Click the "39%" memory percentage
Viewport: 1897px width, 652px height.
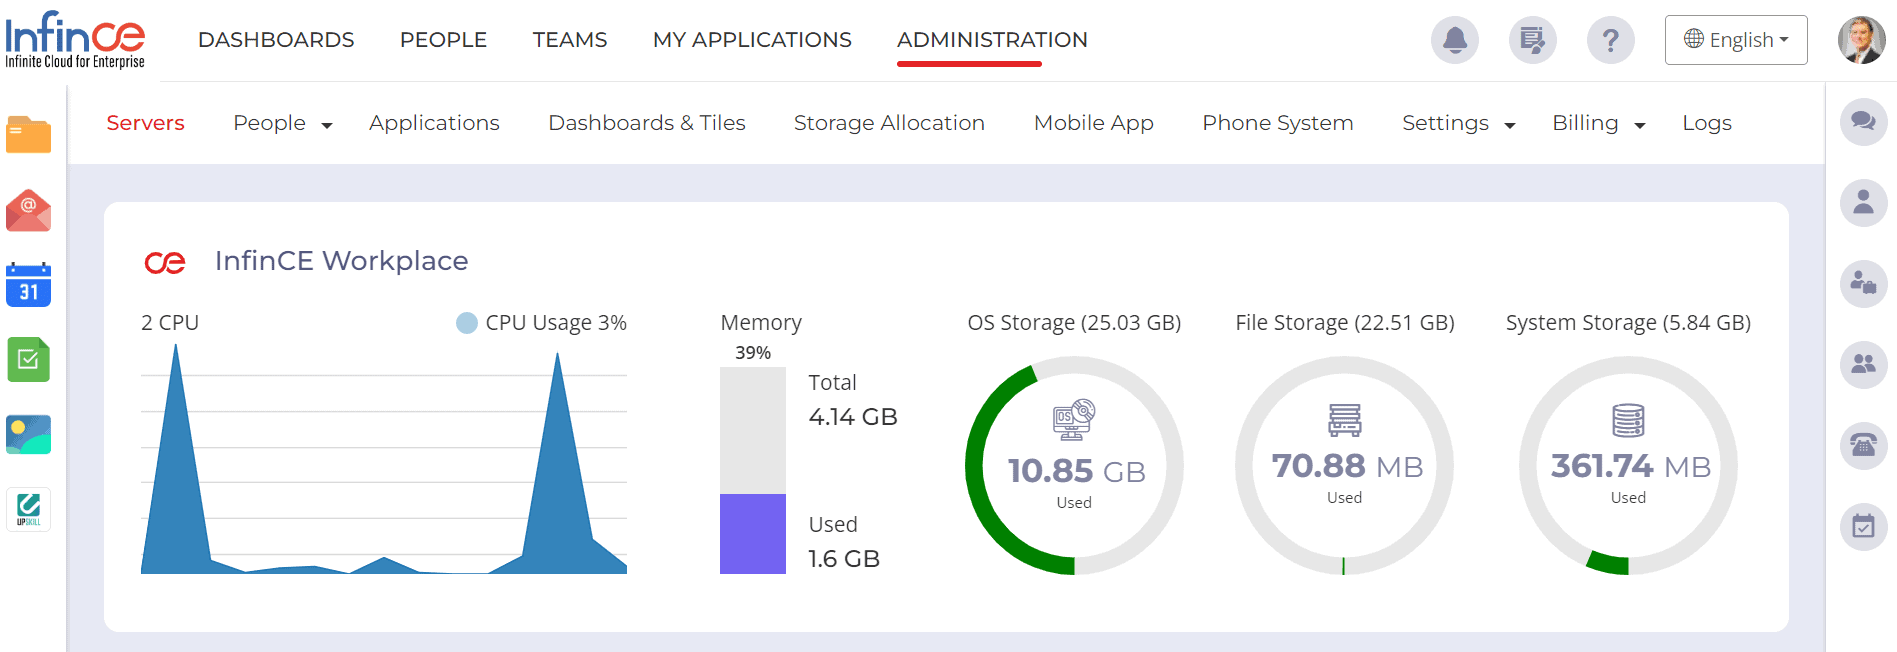click(753, 353)
